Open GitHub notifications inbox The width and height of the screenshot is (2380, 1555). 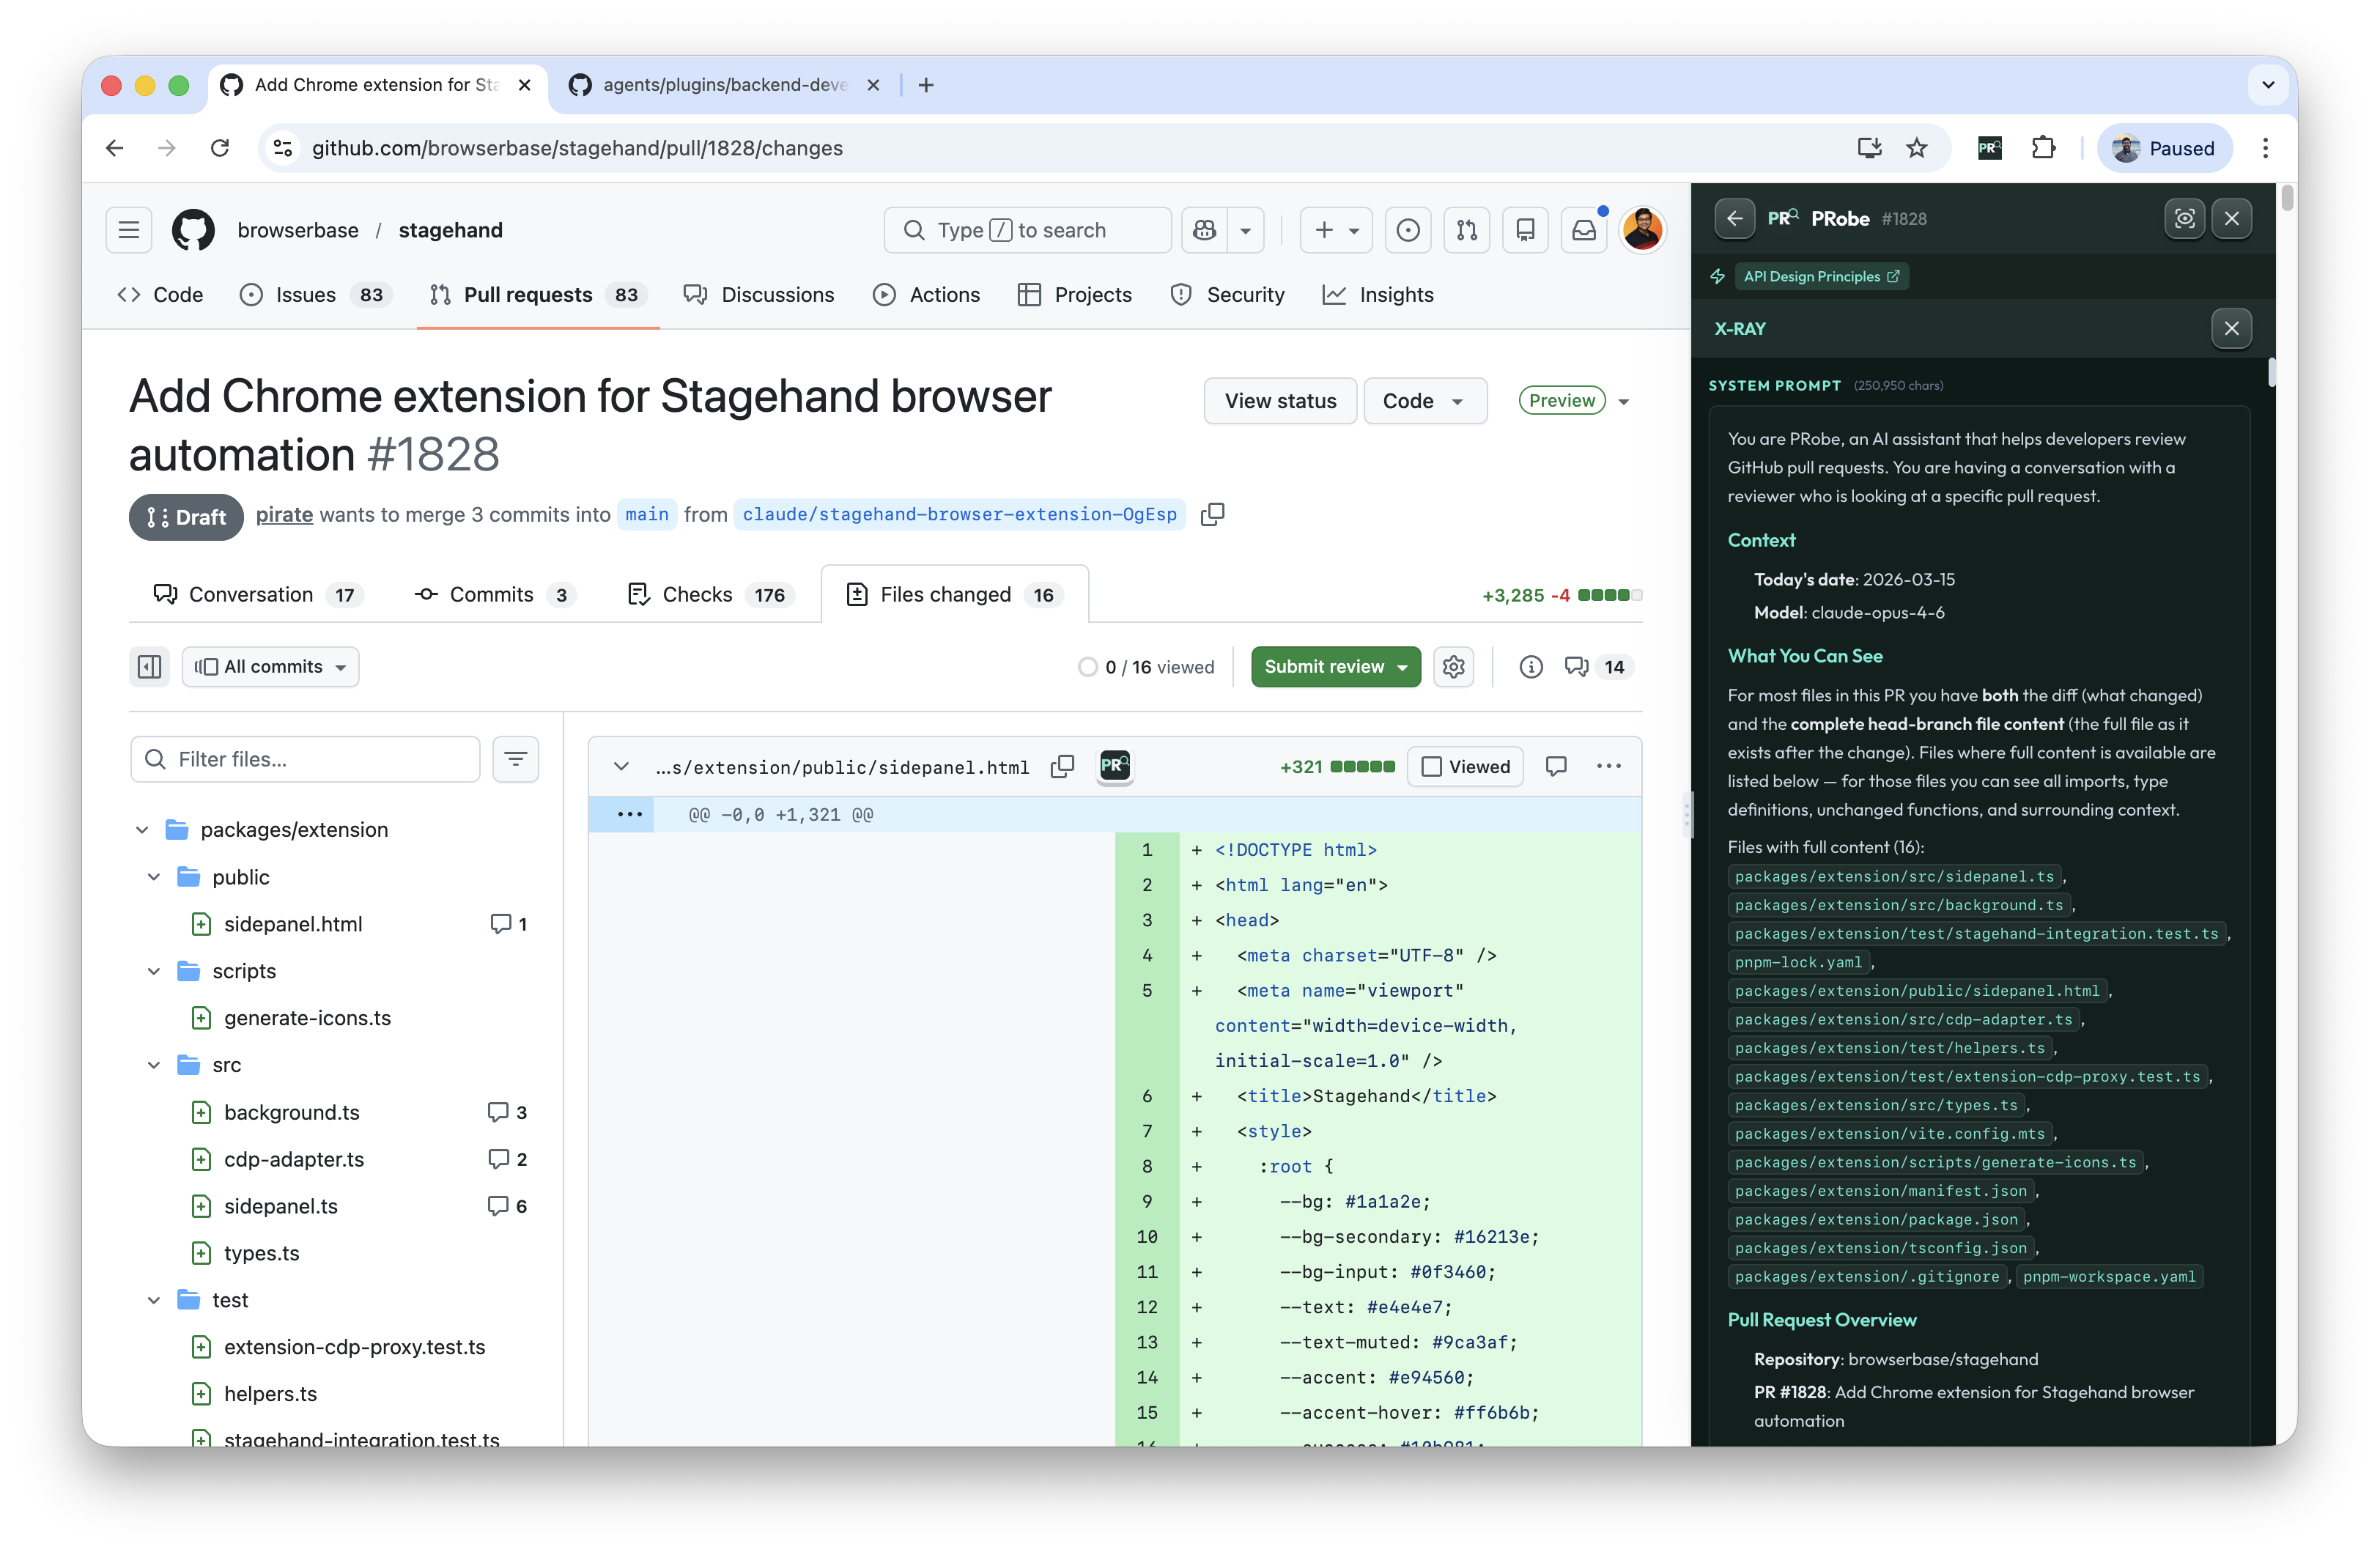[x=1584, y=230]
